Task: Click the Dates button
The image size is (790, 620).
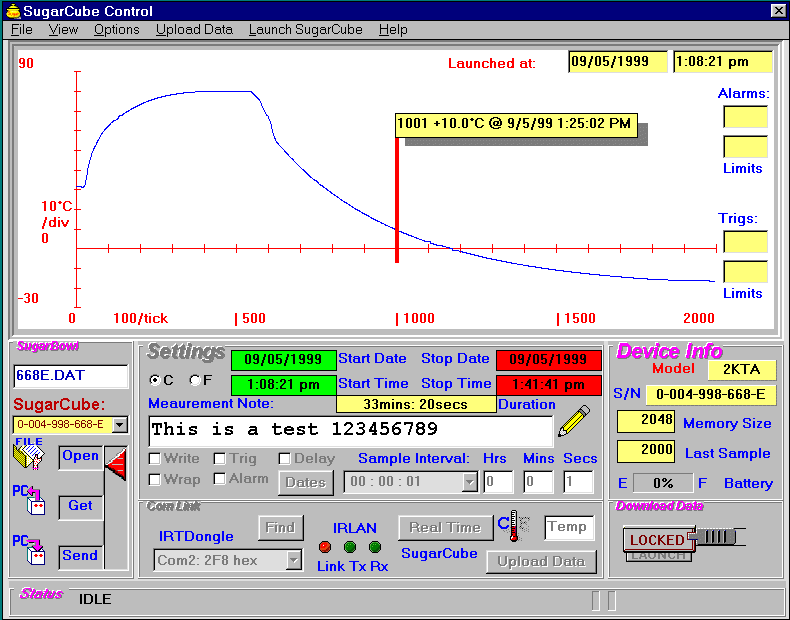Action: [305, 483]
